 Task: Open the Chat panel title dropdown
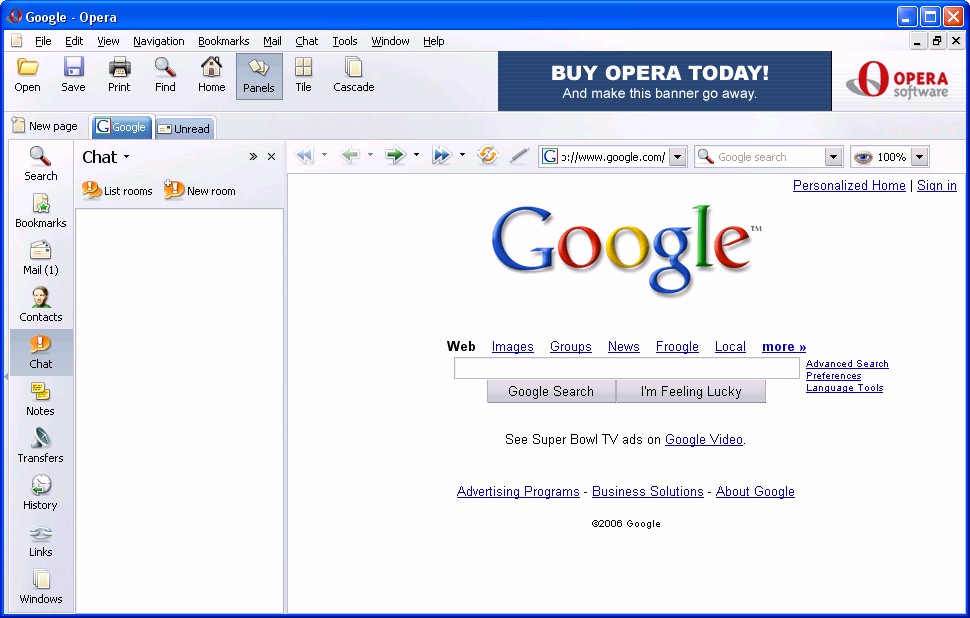(127, 157)
